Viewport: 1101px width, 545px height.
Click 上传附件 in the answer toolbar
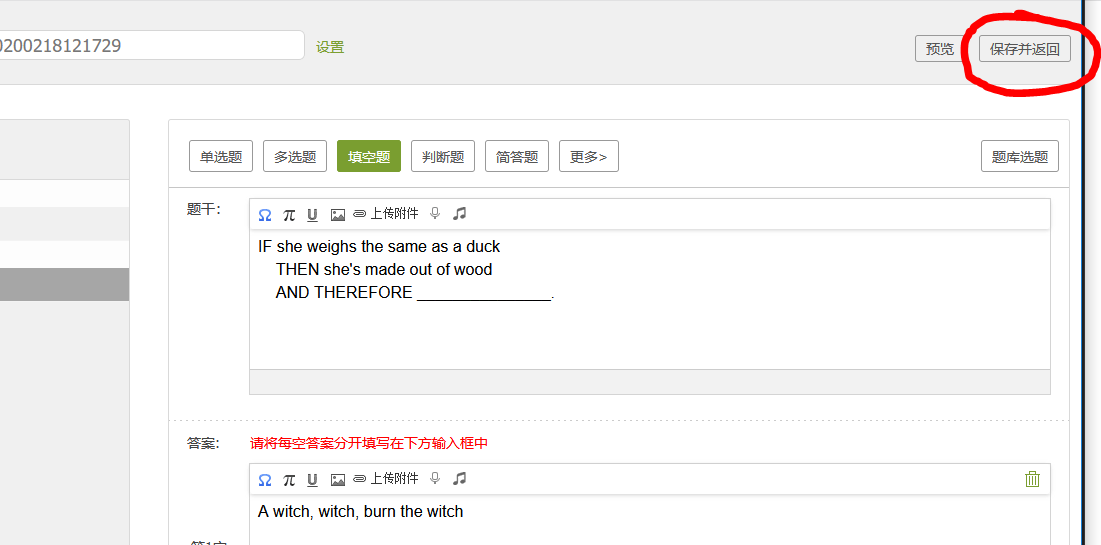(x=386, y=479)
